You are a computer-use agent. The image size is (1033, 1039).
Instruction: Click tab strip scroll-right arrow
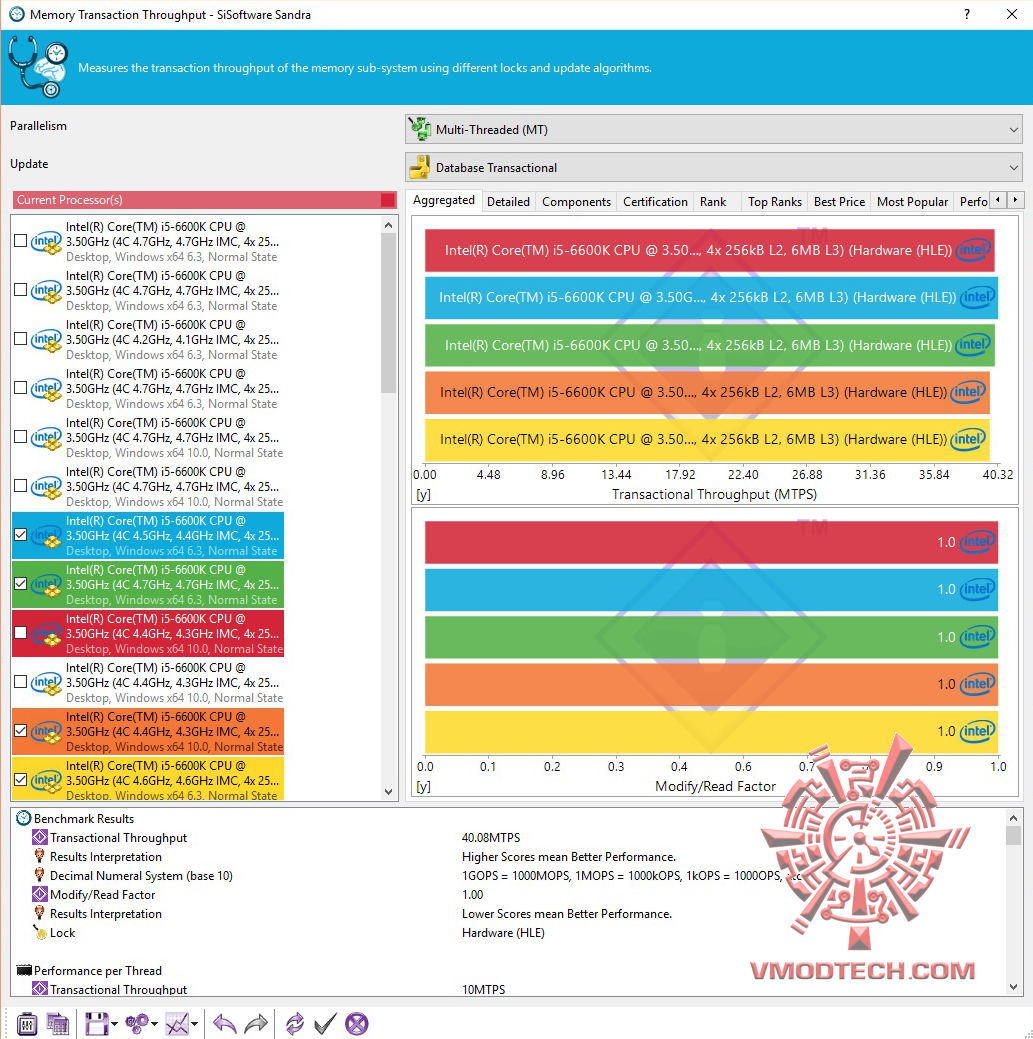[1015, 199]
